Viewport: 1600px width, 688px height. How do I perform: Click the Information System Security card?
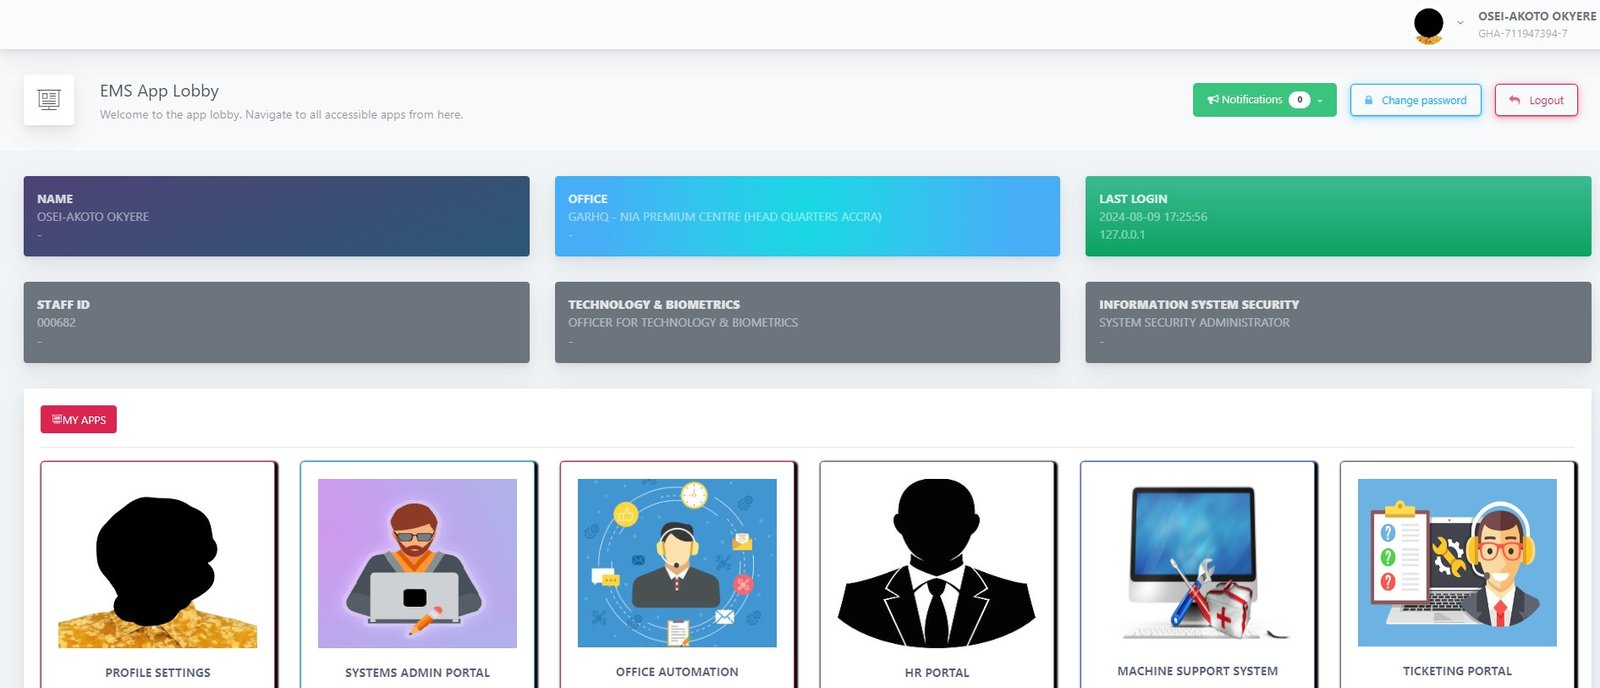pyautogui.click(x=1338, y=322)
